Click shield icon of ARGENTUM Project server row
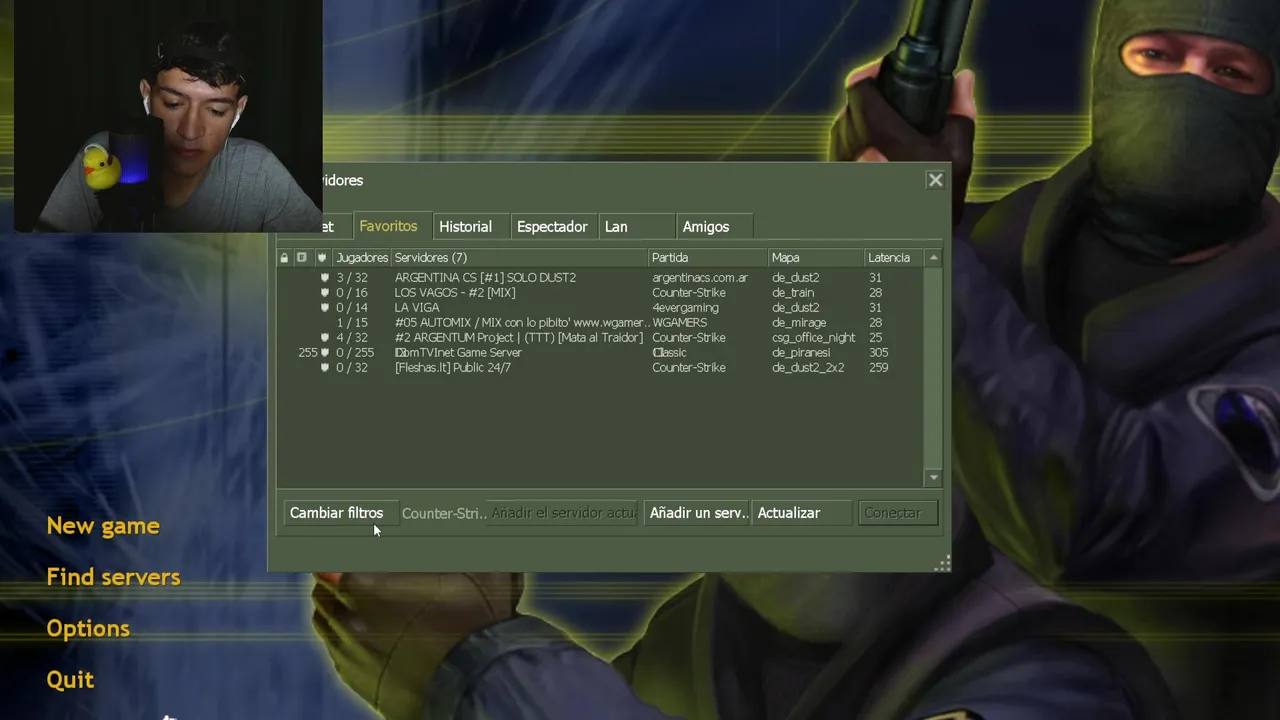Viewport: 1280px width, 720px height. [324, 338]
